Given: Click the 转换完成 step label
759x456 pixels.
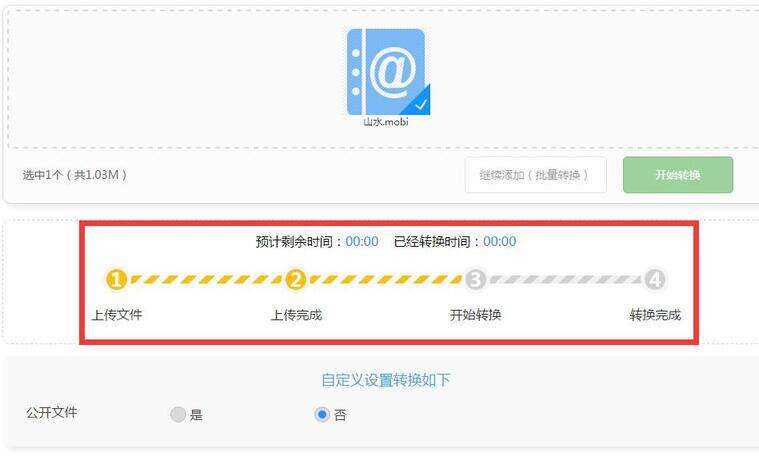Looking at the screenshot, I should (x=655, y=315).
